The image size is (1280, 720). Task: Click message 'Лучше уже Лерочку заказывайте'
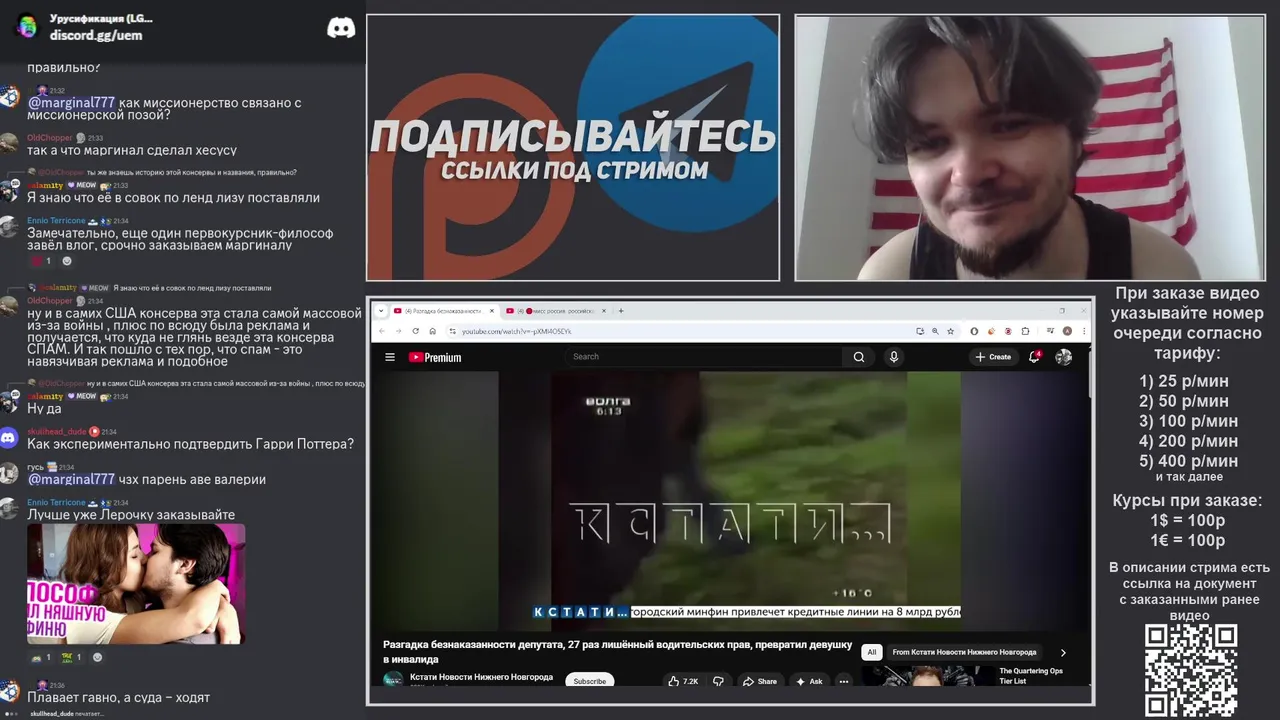131,515
